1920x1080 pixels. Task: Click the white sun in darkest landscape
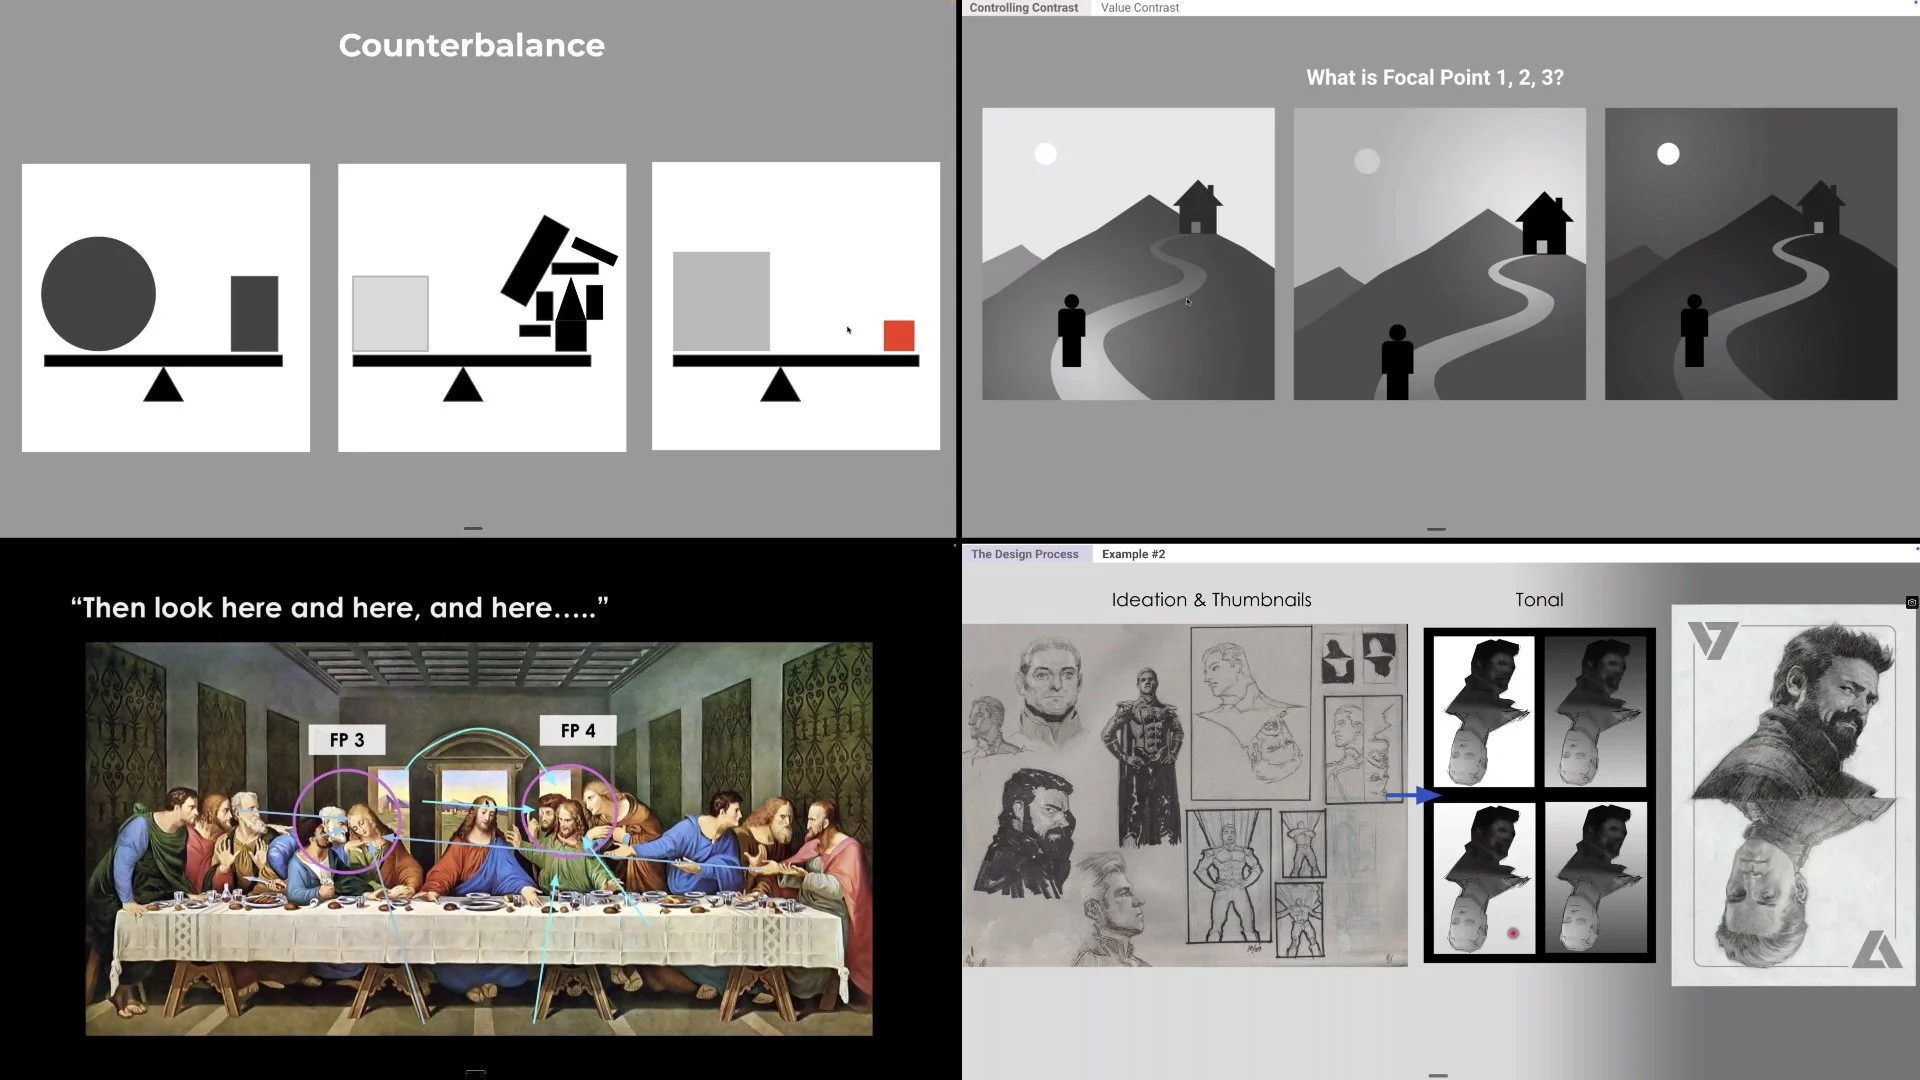(1668, 154)
